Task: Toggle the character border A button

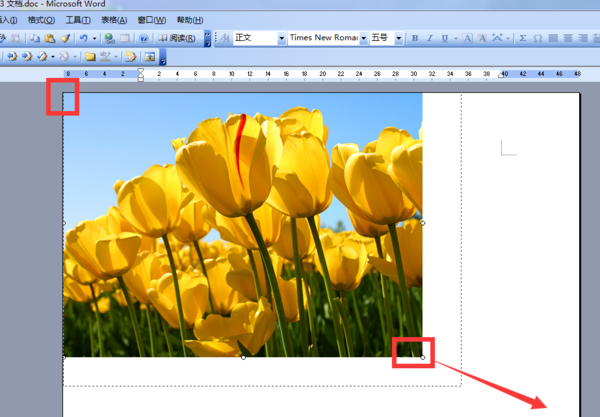Action: coord(467,38)
